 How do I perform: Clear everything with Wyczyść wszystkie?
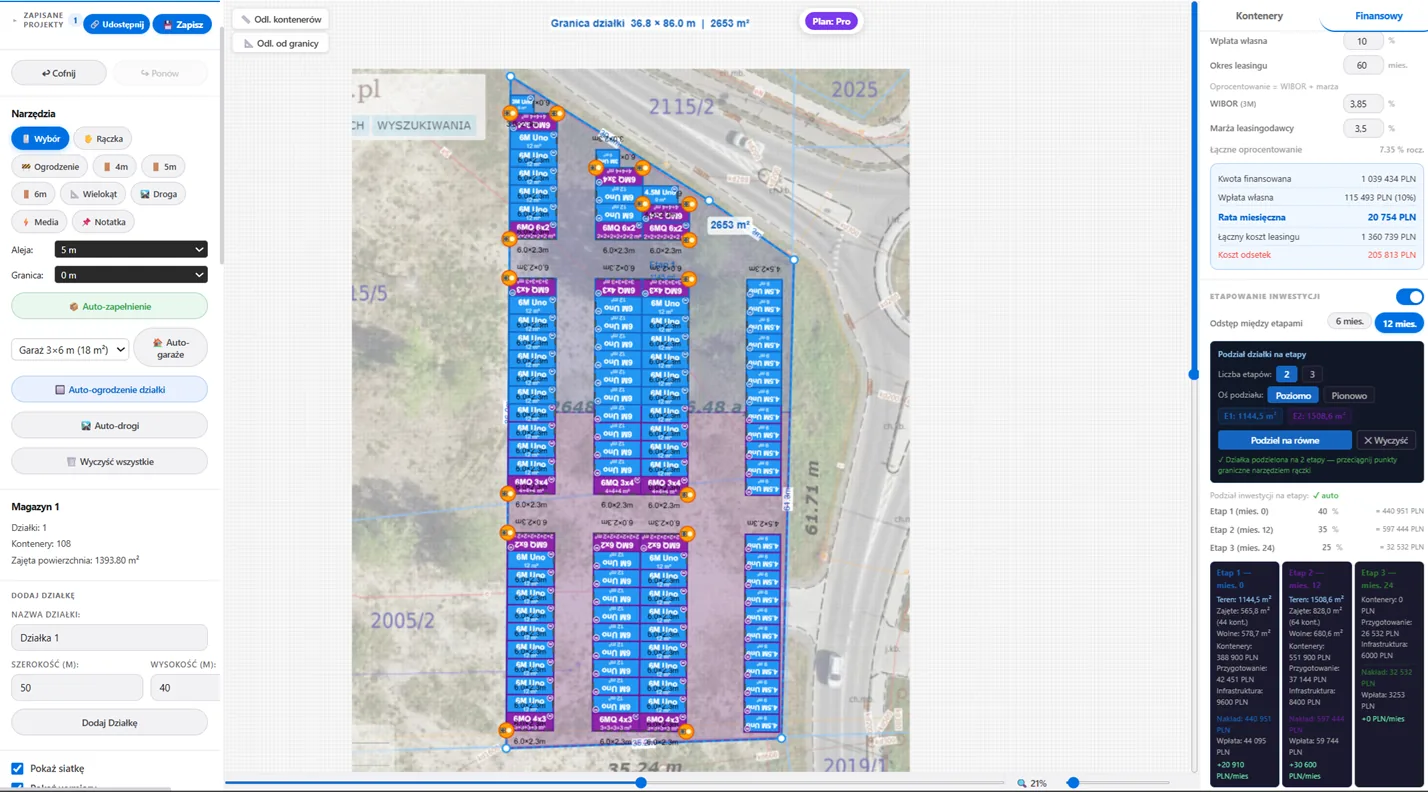pos(109,462)
